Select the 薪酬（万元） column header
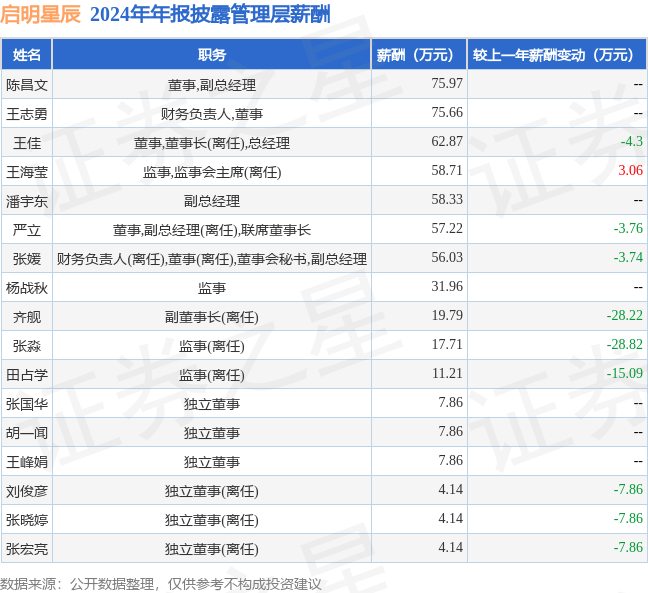 419,55
